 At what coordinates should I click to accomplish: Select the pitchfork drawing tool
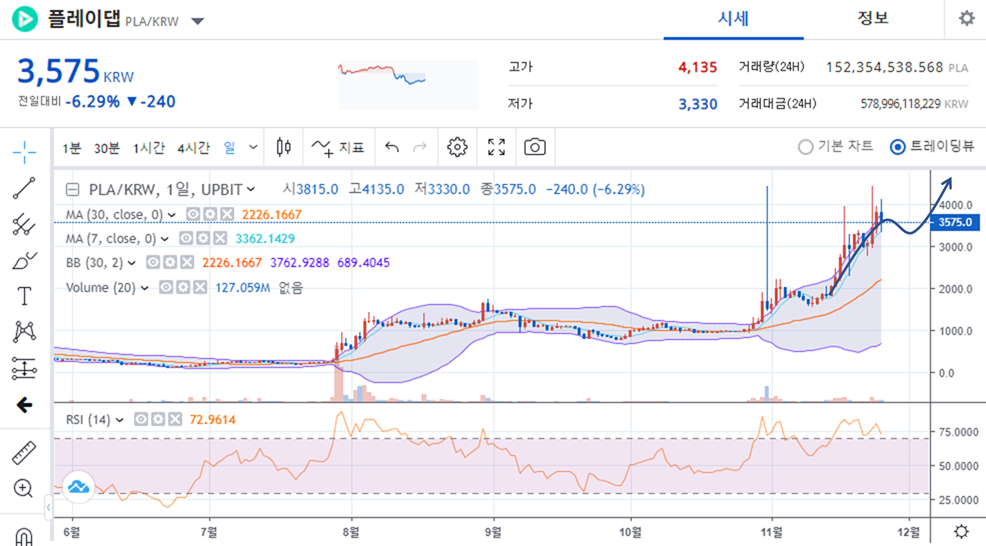tap(25, 225)
